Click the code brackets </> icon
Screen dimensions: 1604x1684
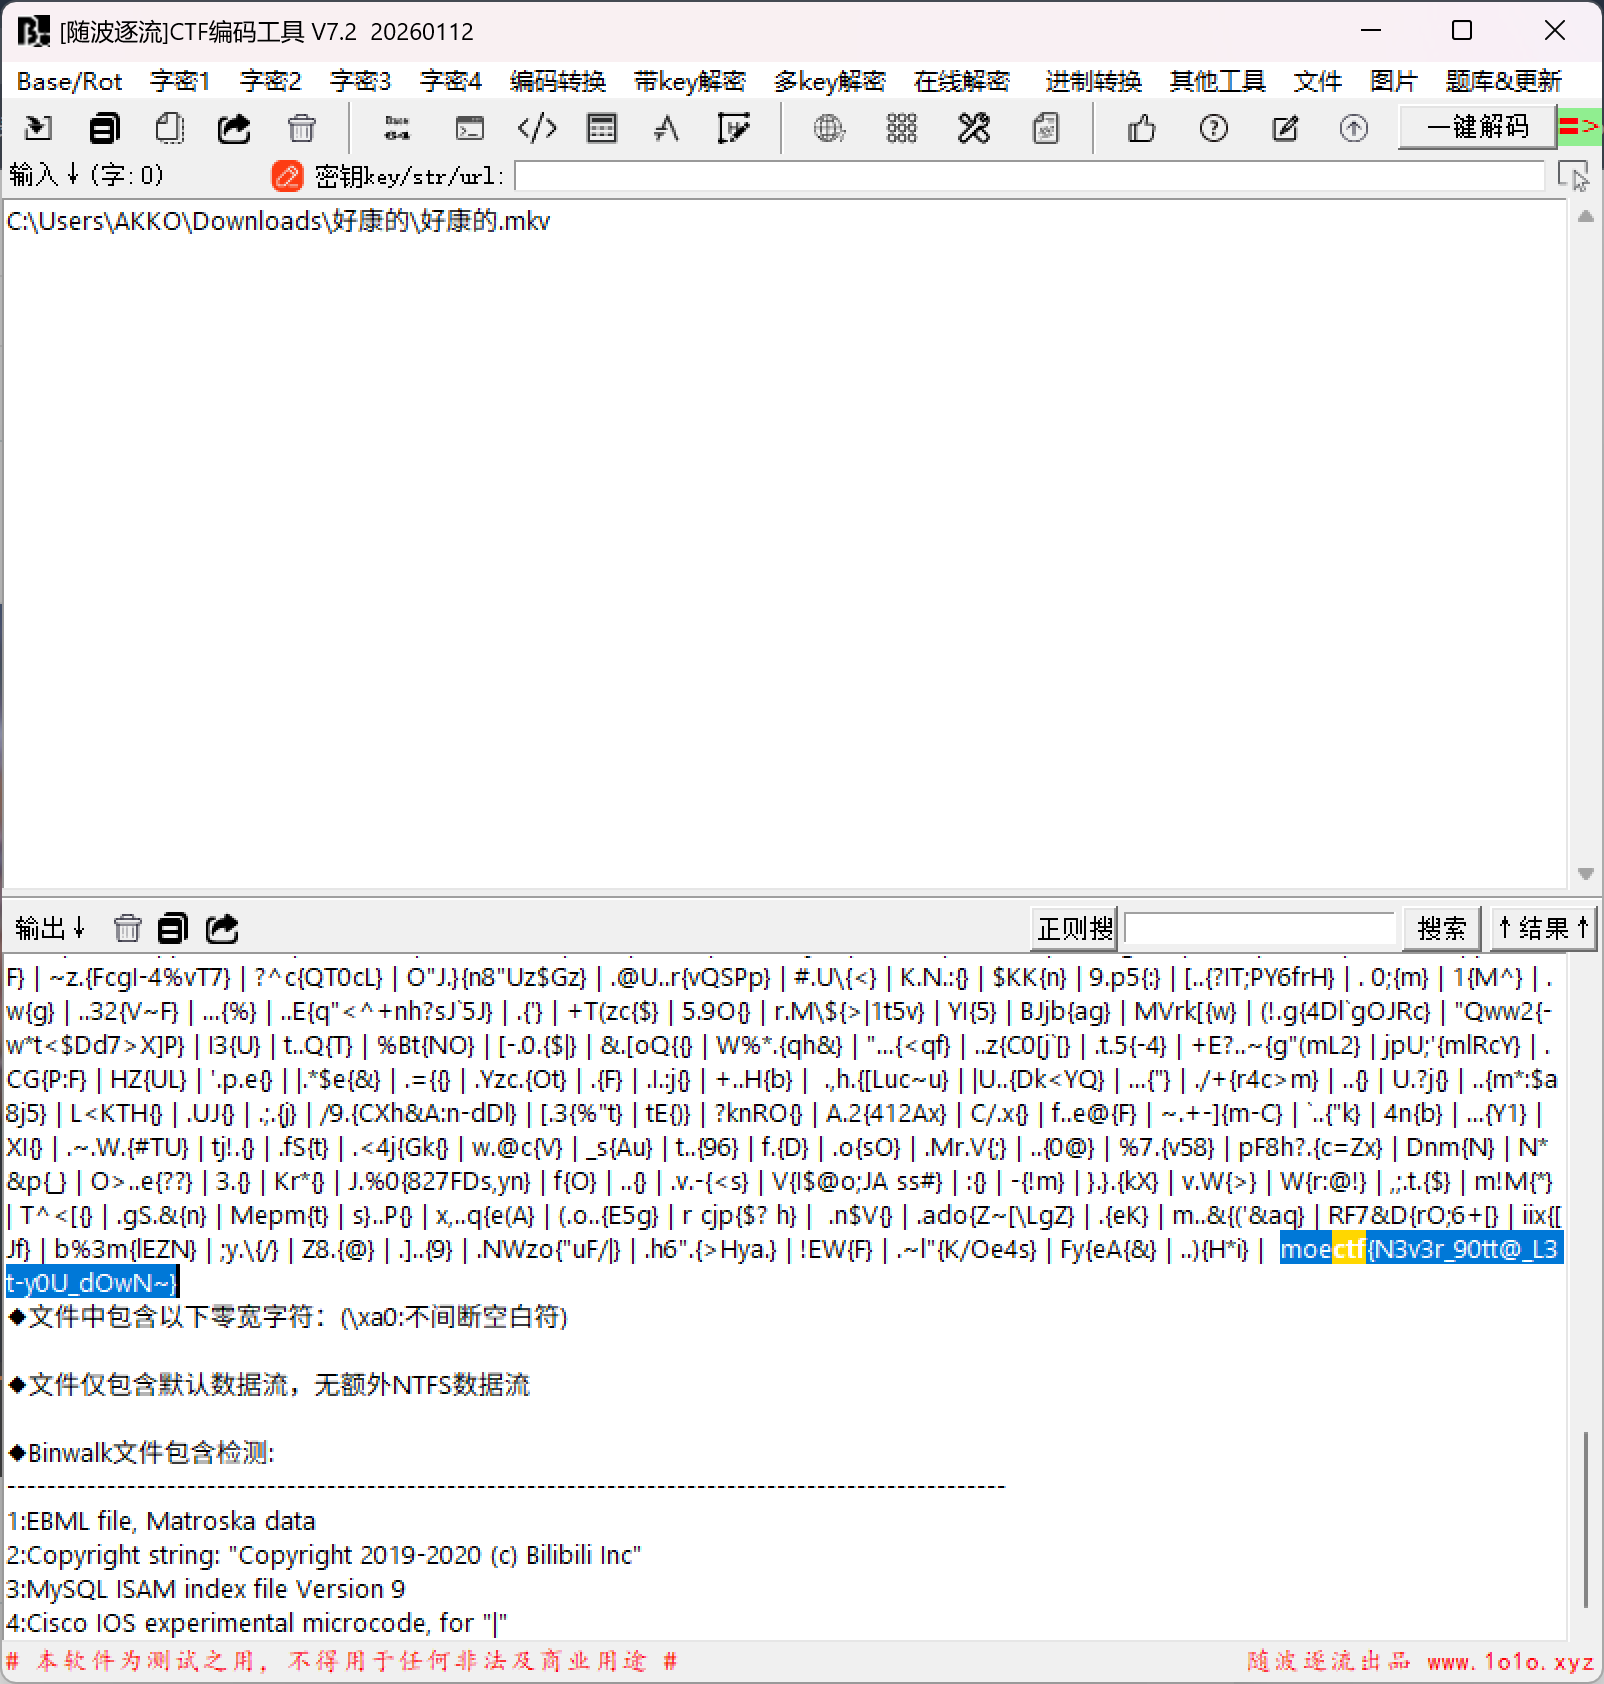point(537,128)
